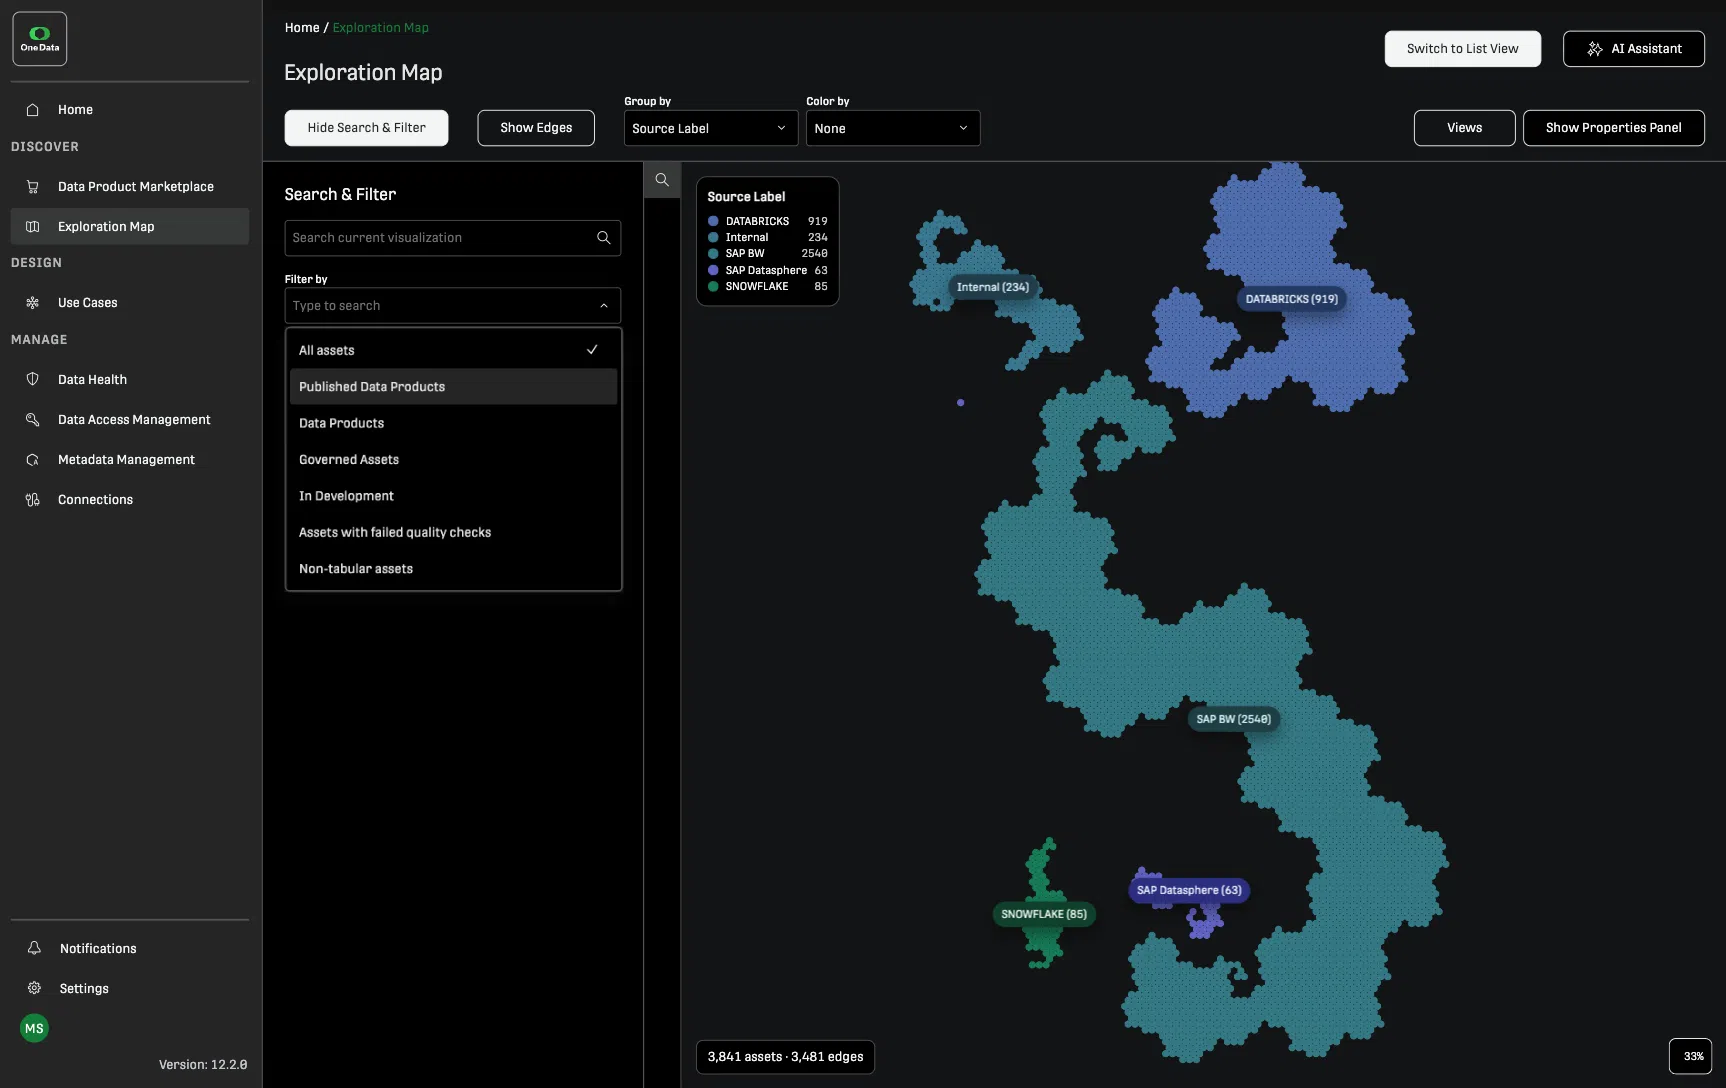Click the Data Health shield icon
The image size is (1726, 1088).
(33, 380)
